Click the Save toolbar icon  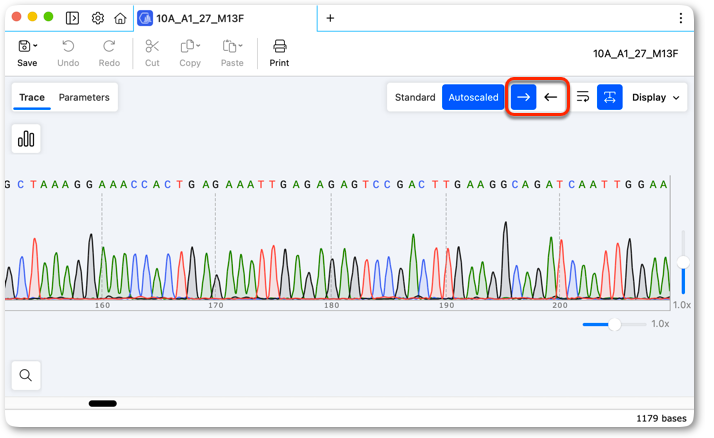click(24, 46)
